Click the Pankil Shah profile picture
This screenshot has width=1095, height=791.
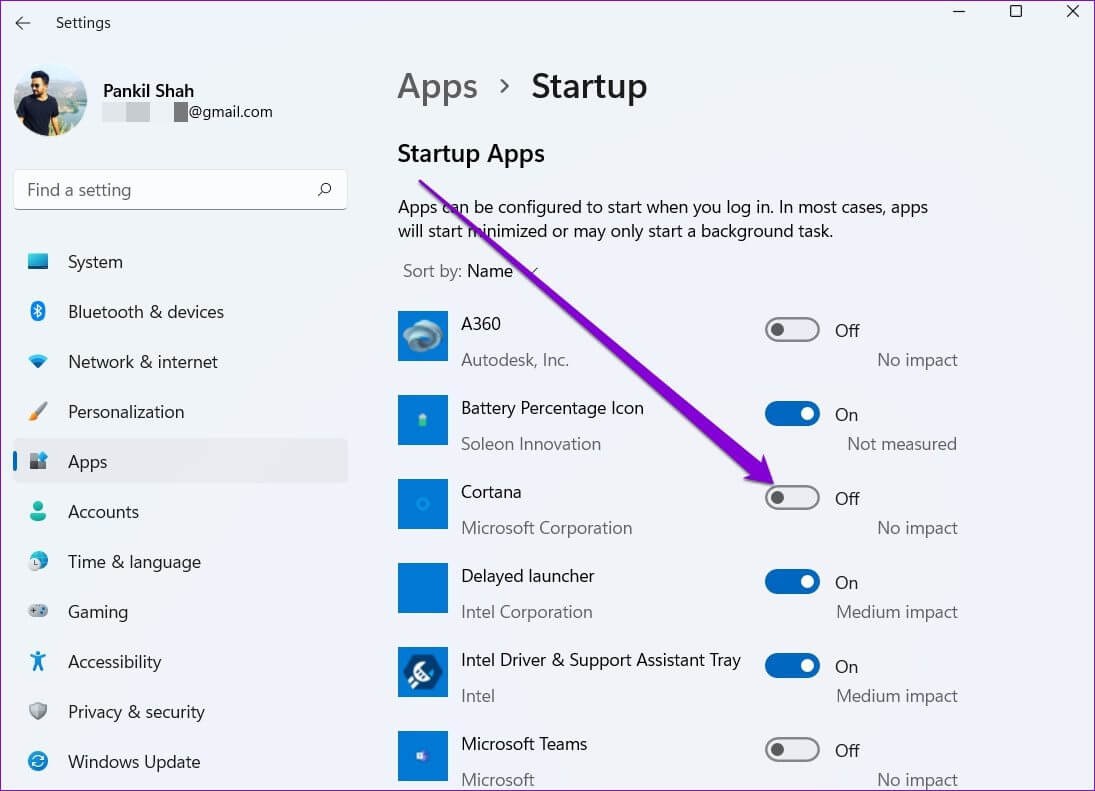(50, 101)
